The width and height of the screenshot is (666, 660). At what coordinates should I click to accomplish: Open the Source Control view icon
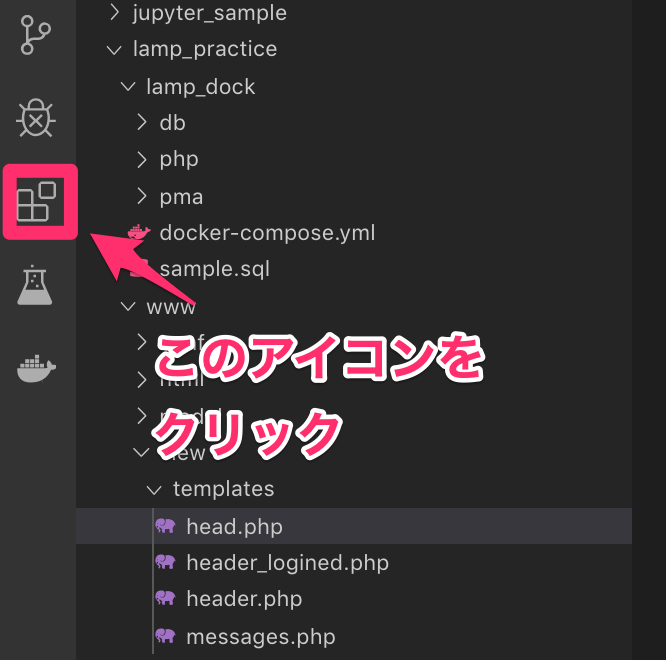(x=36, y=35)
